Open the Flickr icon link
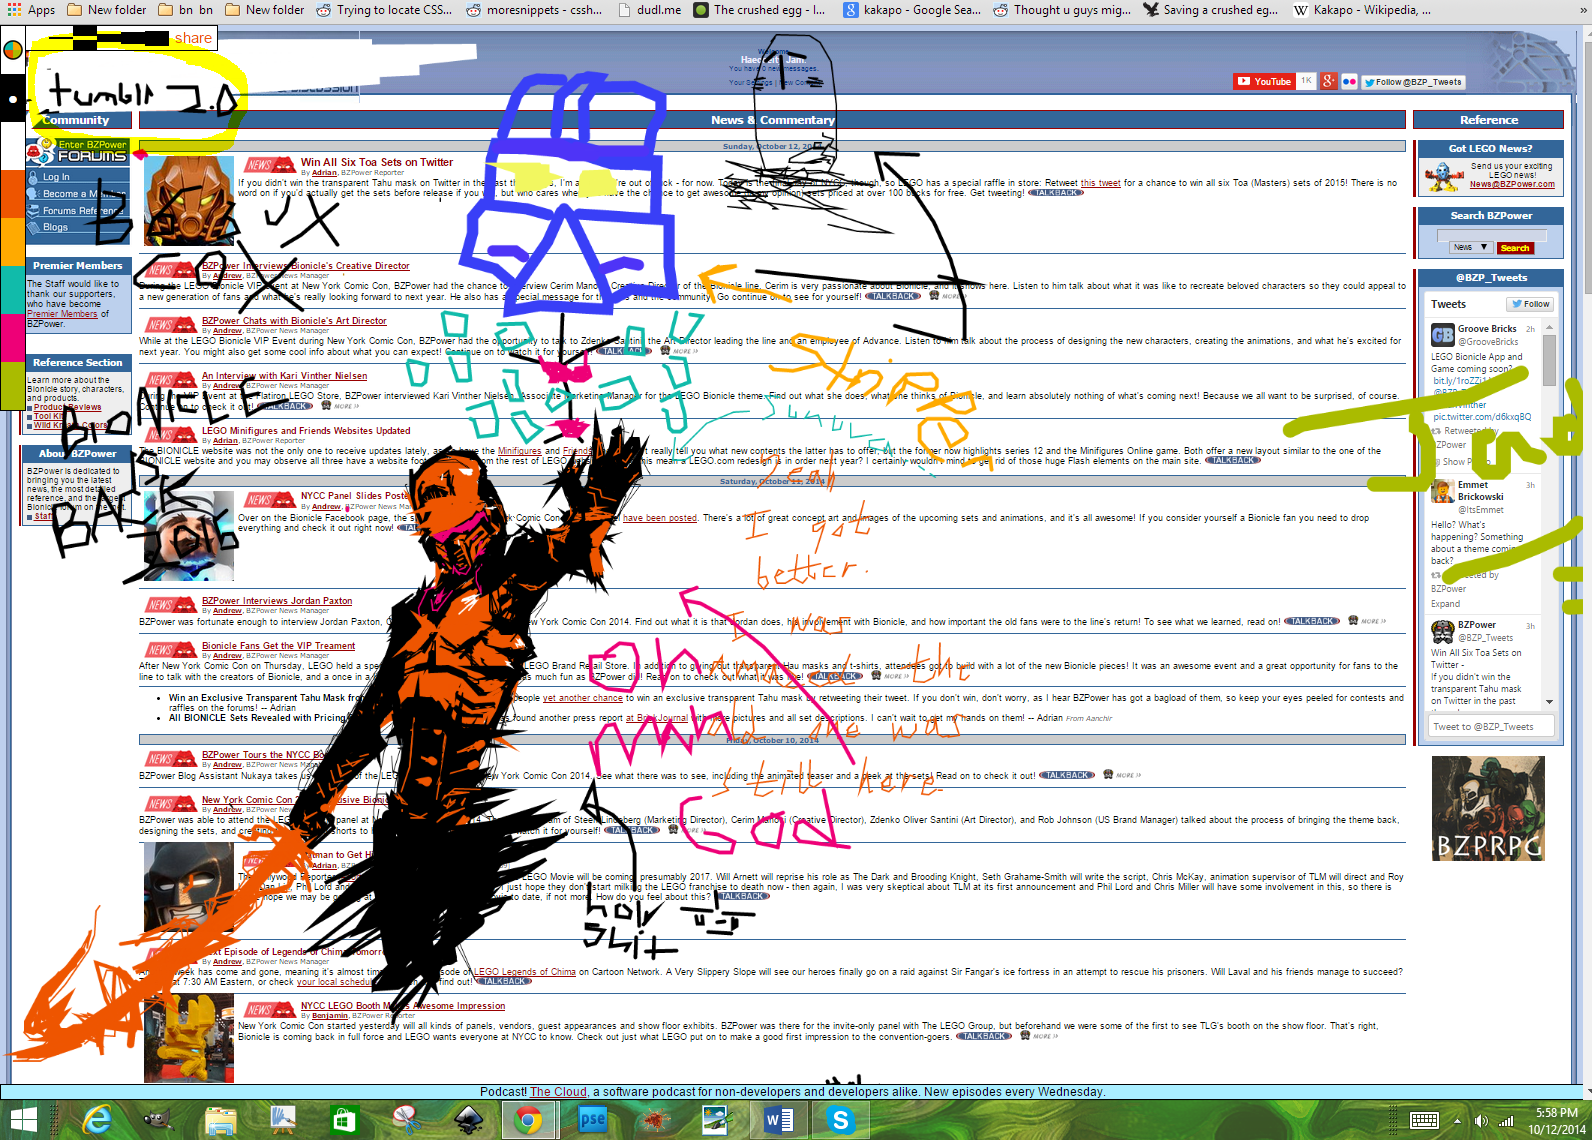Screen dimensions: 1592x1140 (1349, 82)
